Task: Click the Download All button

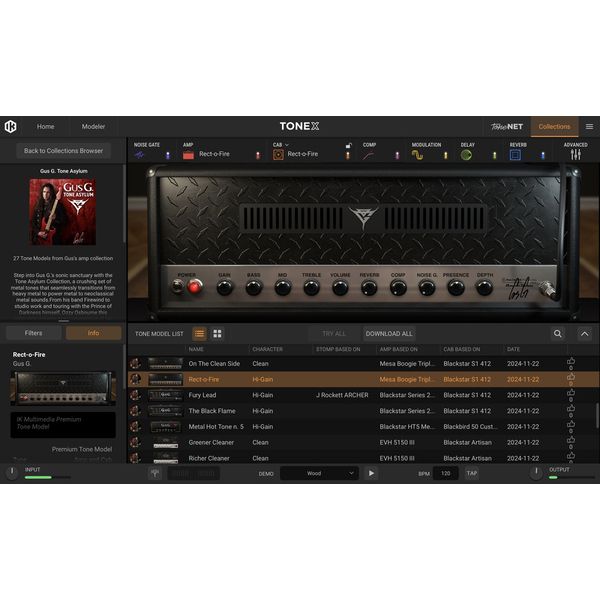Action: 389,334
